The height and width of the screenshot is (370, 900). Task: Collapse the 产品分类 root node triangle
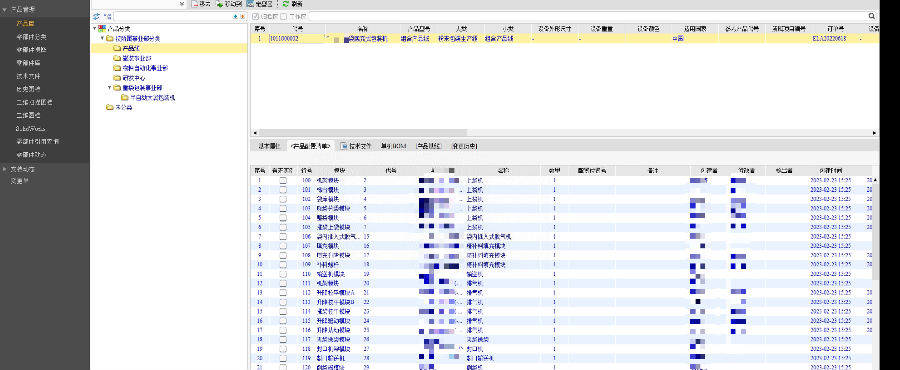pyautogui.click(x=94, y=28)
